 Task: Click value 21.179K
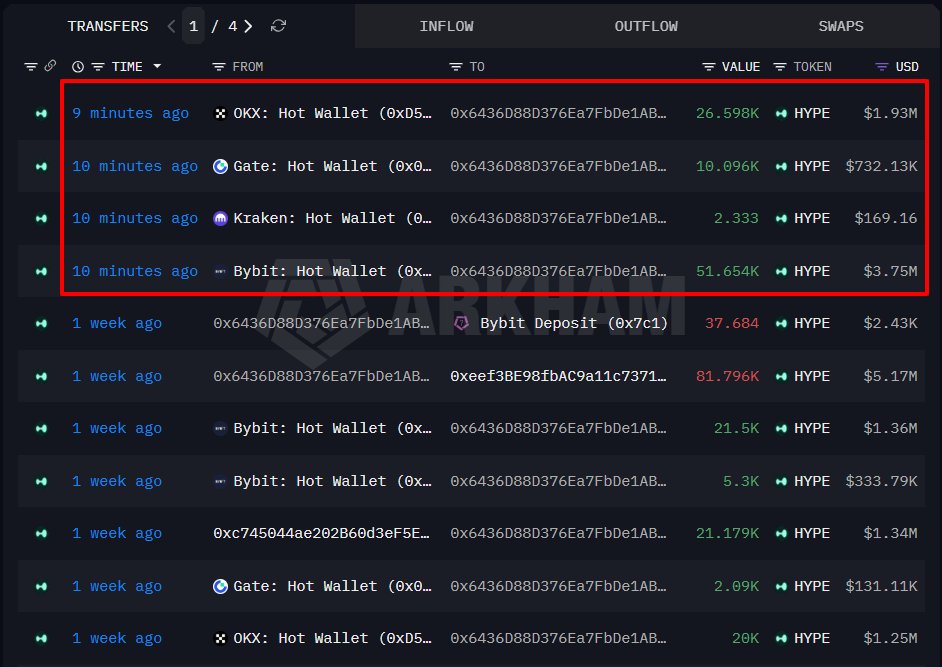[x=727, y=534]
